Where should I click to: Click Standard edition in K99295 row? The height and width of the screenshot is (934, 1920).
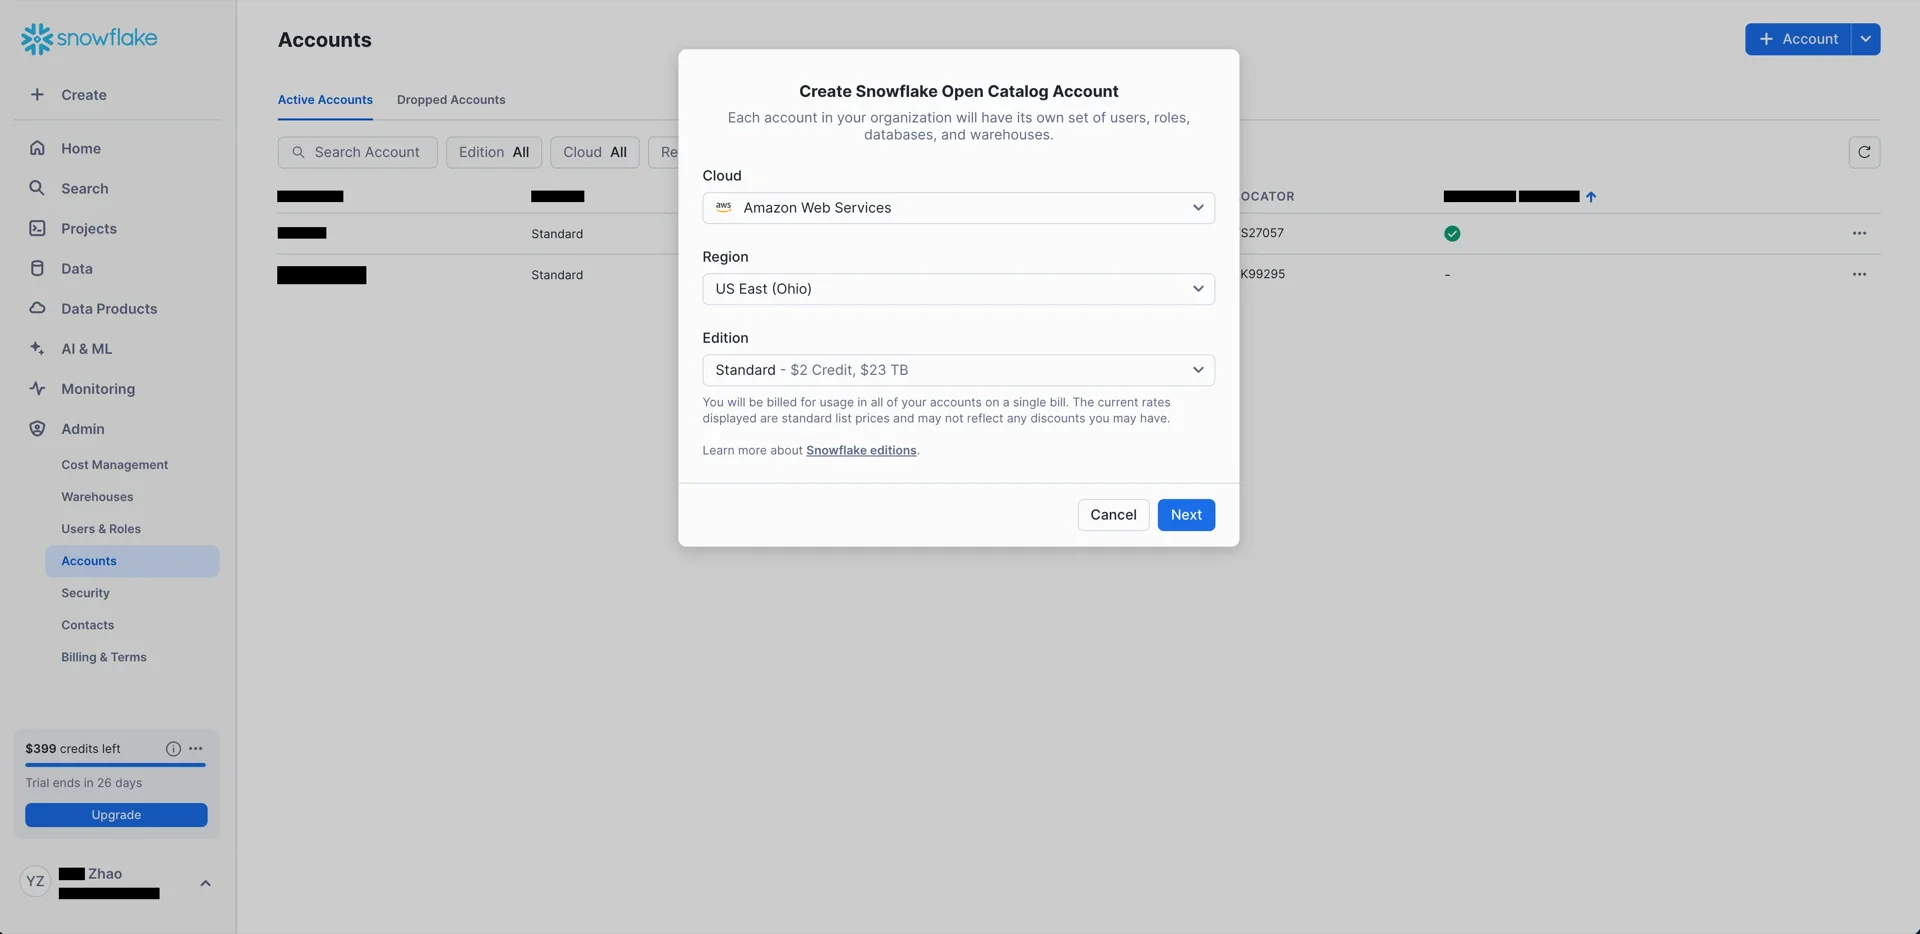point(557,275)
